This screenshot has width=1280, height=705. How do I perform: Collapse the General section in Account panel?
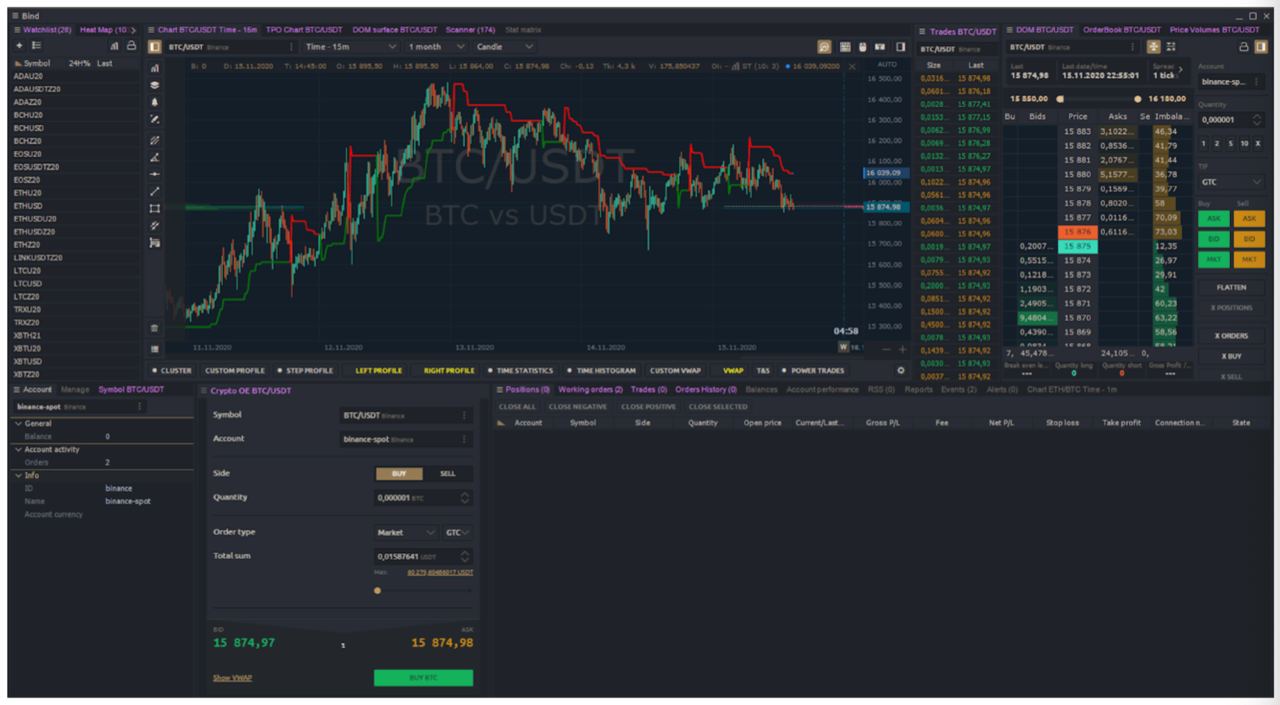(17, 424)
